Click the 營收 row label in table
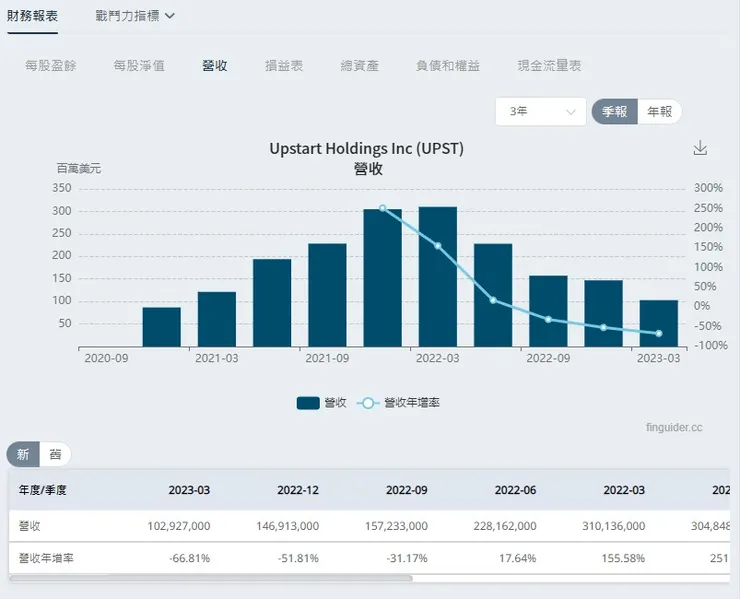Image resolution: width=740 pixels, height=599 pixels. pos(29,526)
